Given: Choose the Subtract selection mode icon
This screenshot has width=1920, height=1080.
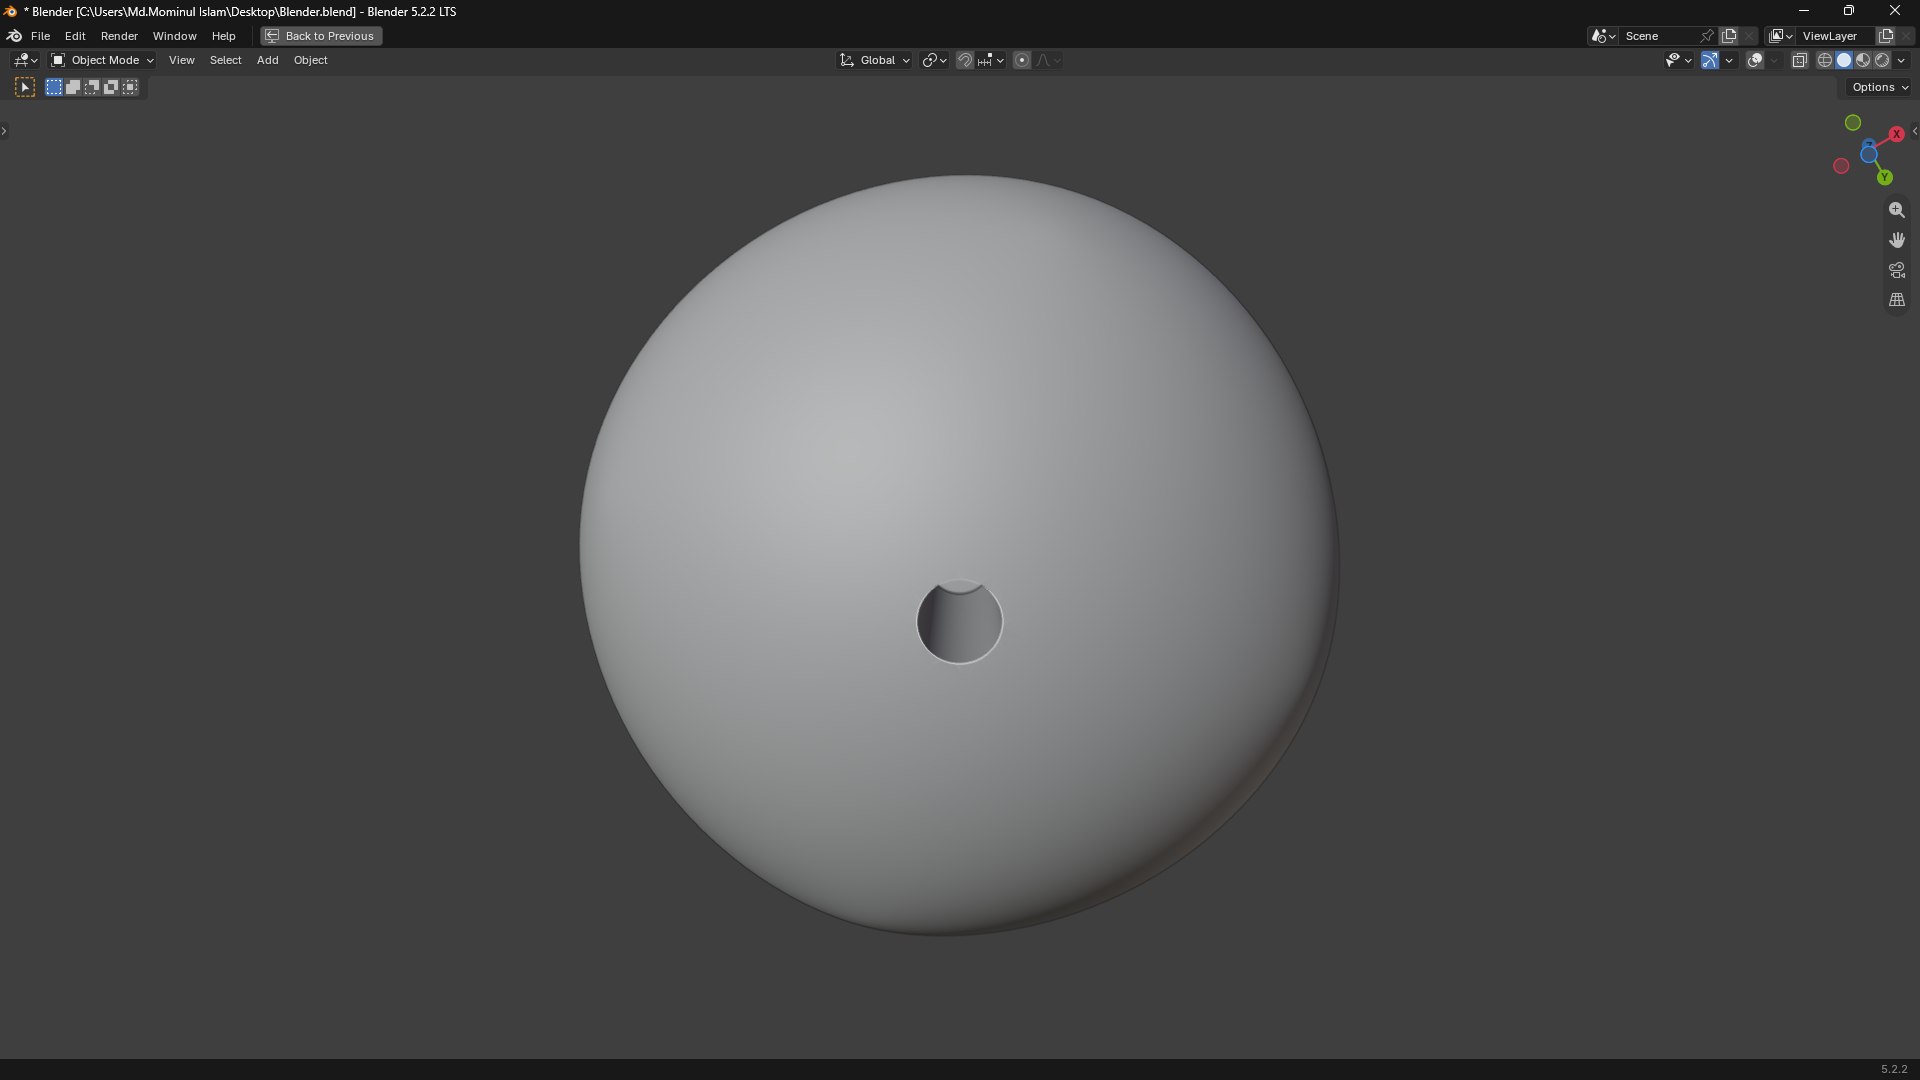Looking at the screenshot, I should click(x=92, y=88).
